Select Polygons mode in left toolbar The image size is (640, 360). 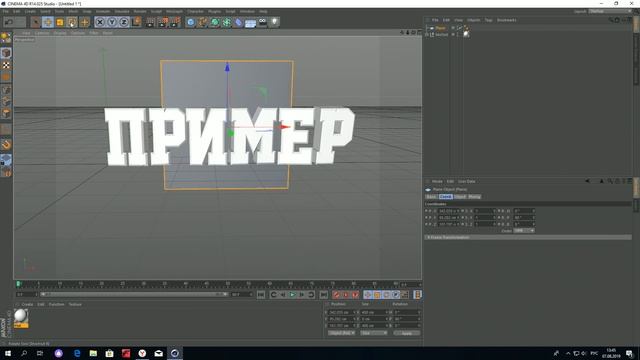pyautogui.click(x=6, y=113)
